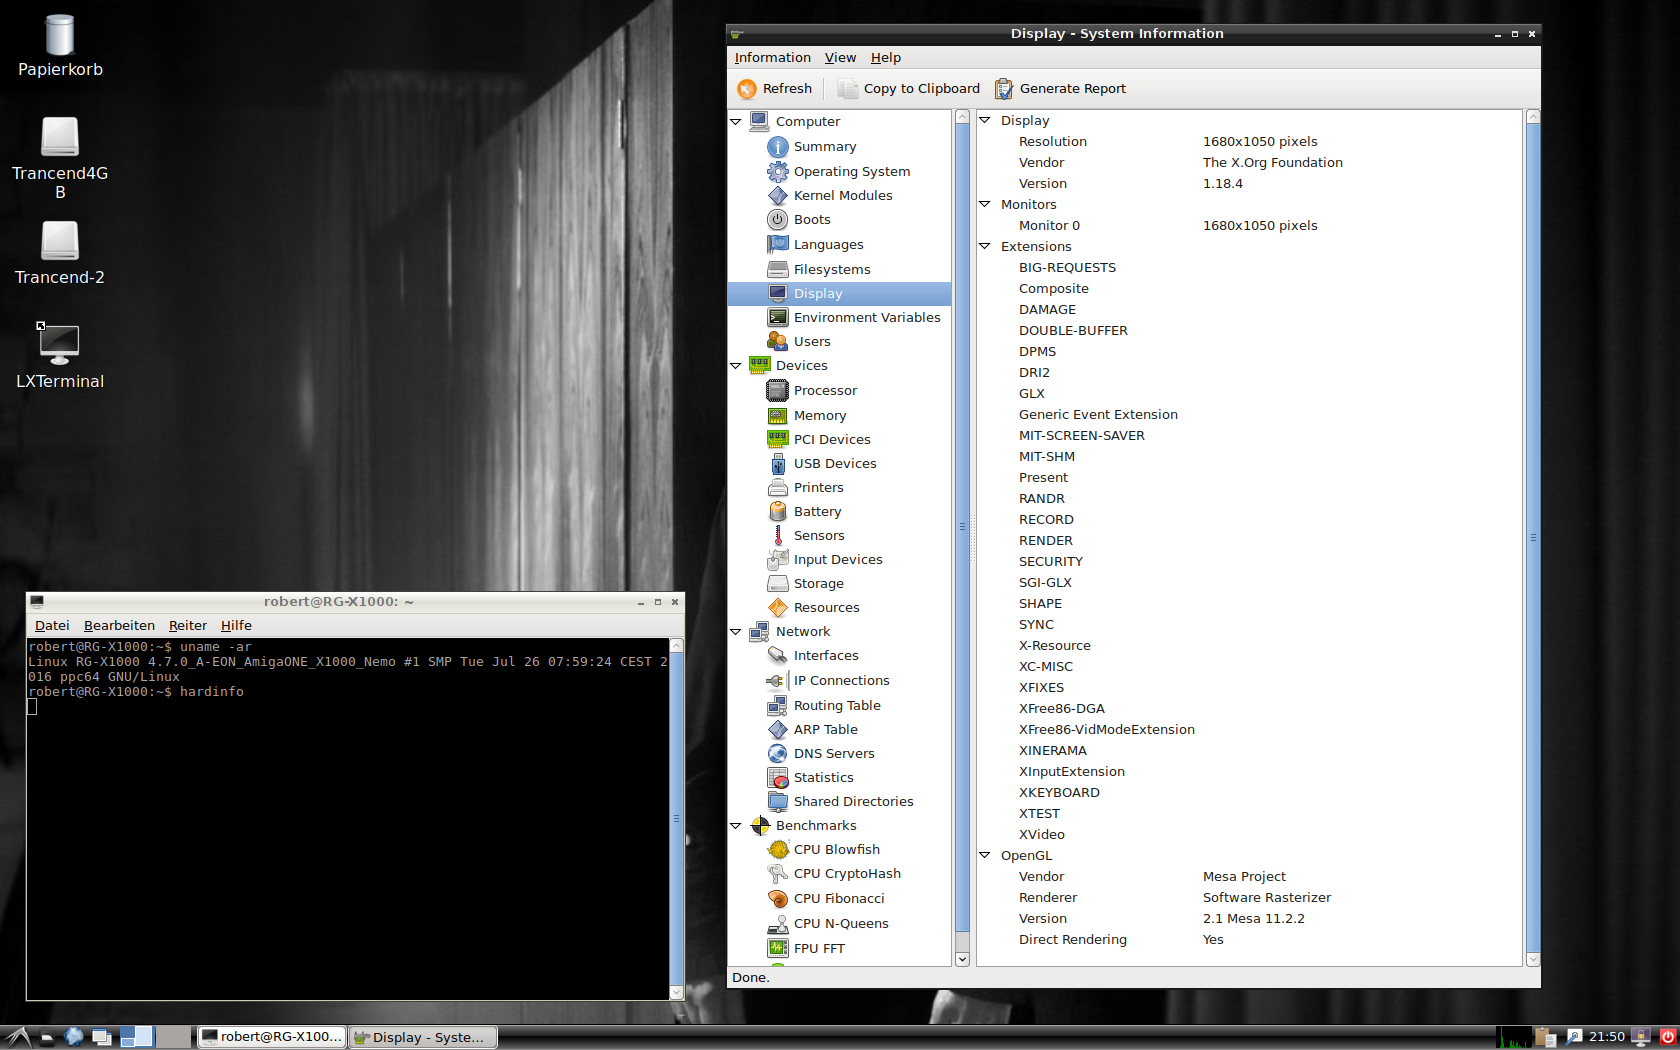Open the Sensors item
This screenshot has width=1680, height=1050.
(x=818, y=536)
